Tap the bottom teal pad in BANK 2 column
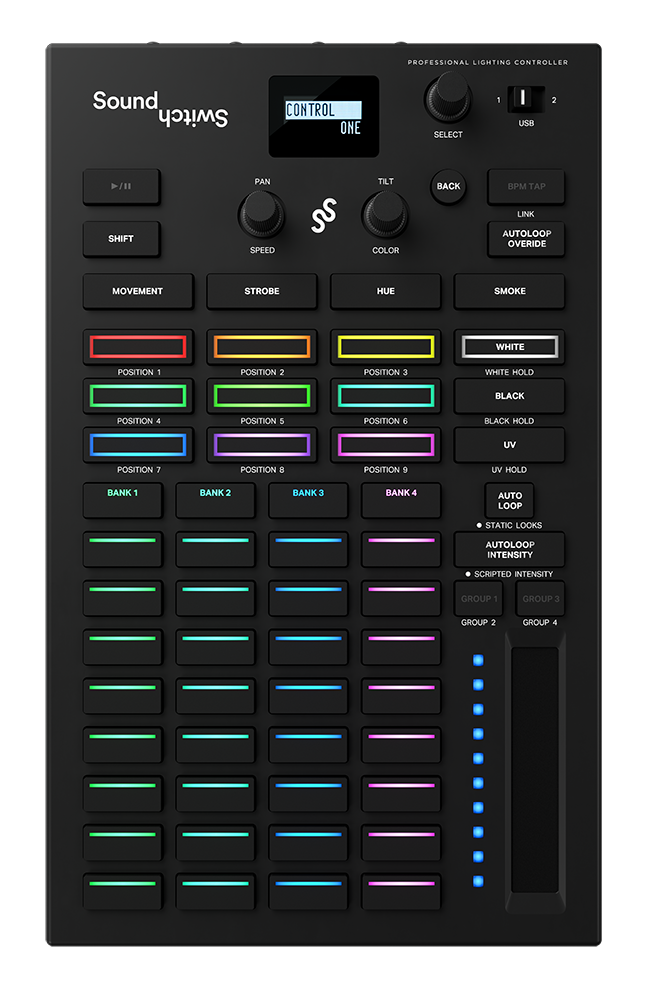 click(215, 893)
